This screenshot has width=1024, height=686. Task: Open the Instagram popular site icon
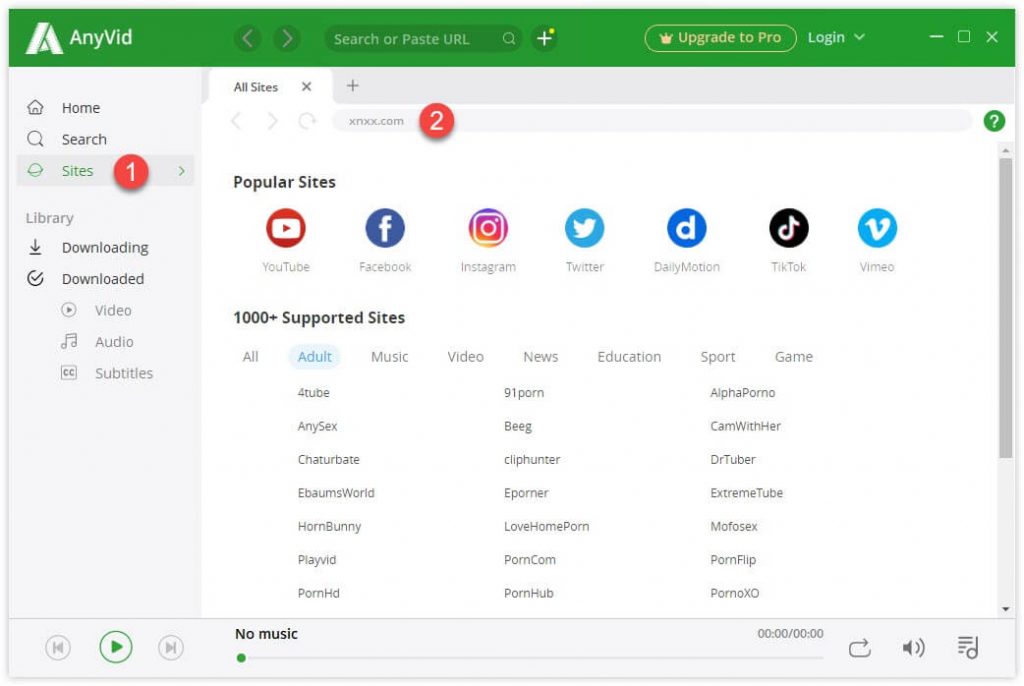[x=488, y=228]
